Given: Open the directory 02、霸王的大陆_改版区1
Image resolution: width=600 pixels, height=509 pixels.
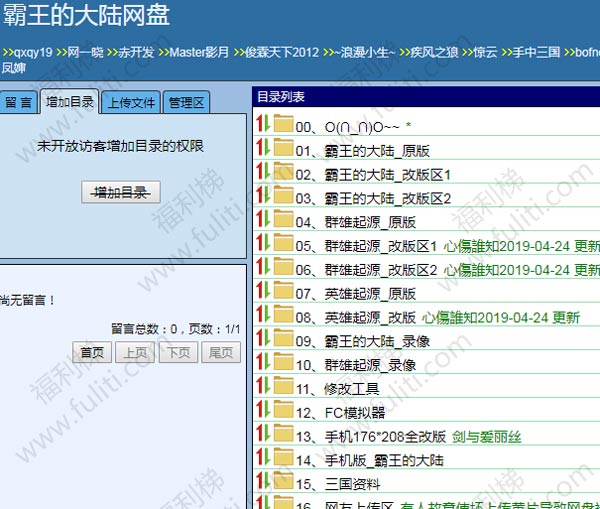Looking at the screenshot, I should coord(388,174).
